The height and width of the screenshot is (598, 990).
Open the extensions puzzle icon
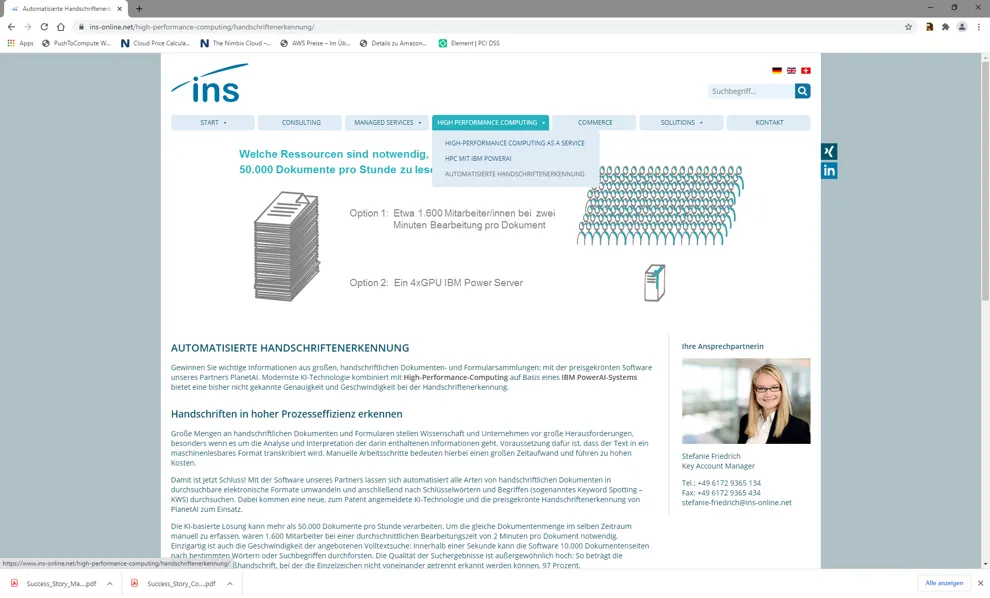945,27
